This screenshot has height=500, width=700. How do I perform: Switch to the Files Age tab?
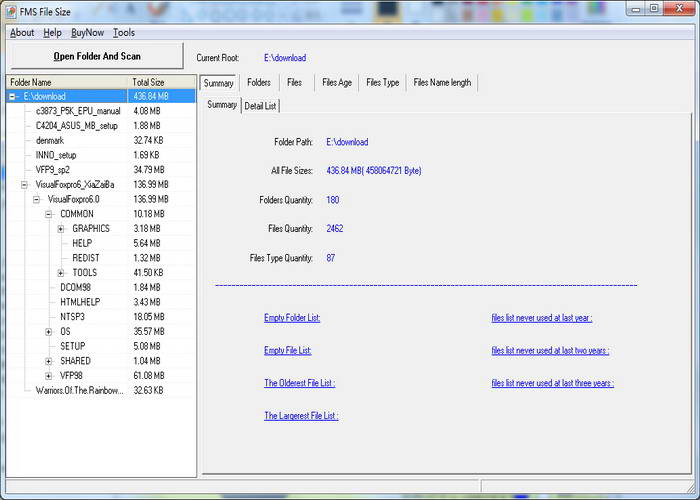pyautogui.click(x=337, y=83)
